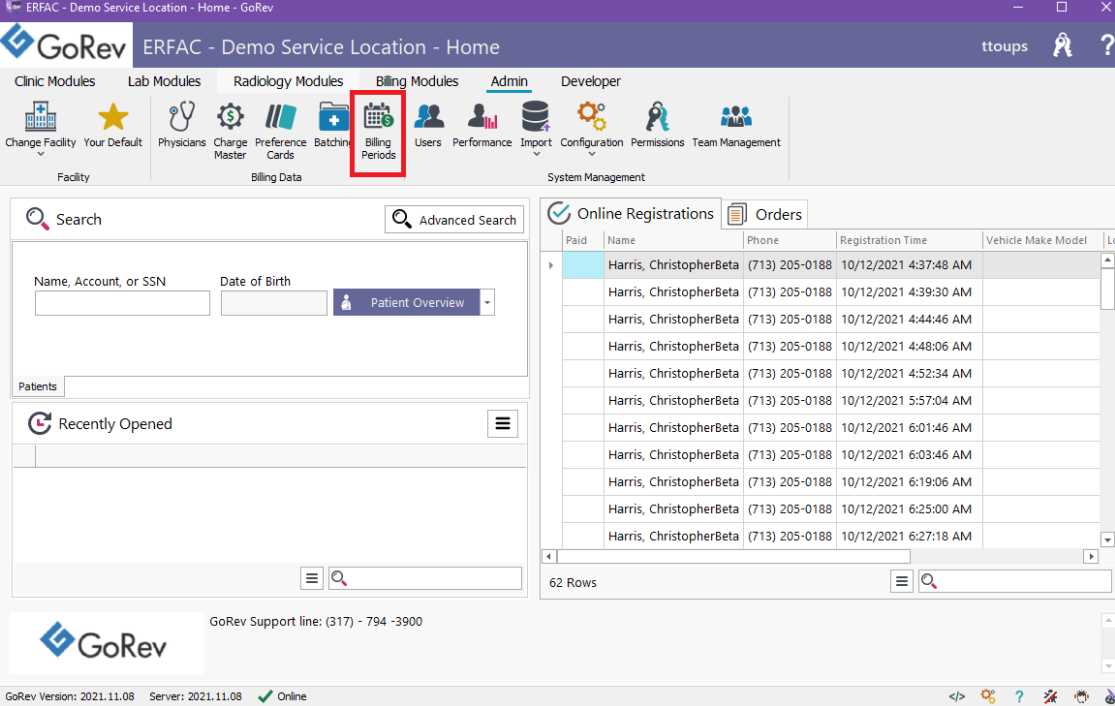The image size is (1115, 706).
Task: Open the Batching folder icon
Action: pyautogui.click(x=332, y=117)
